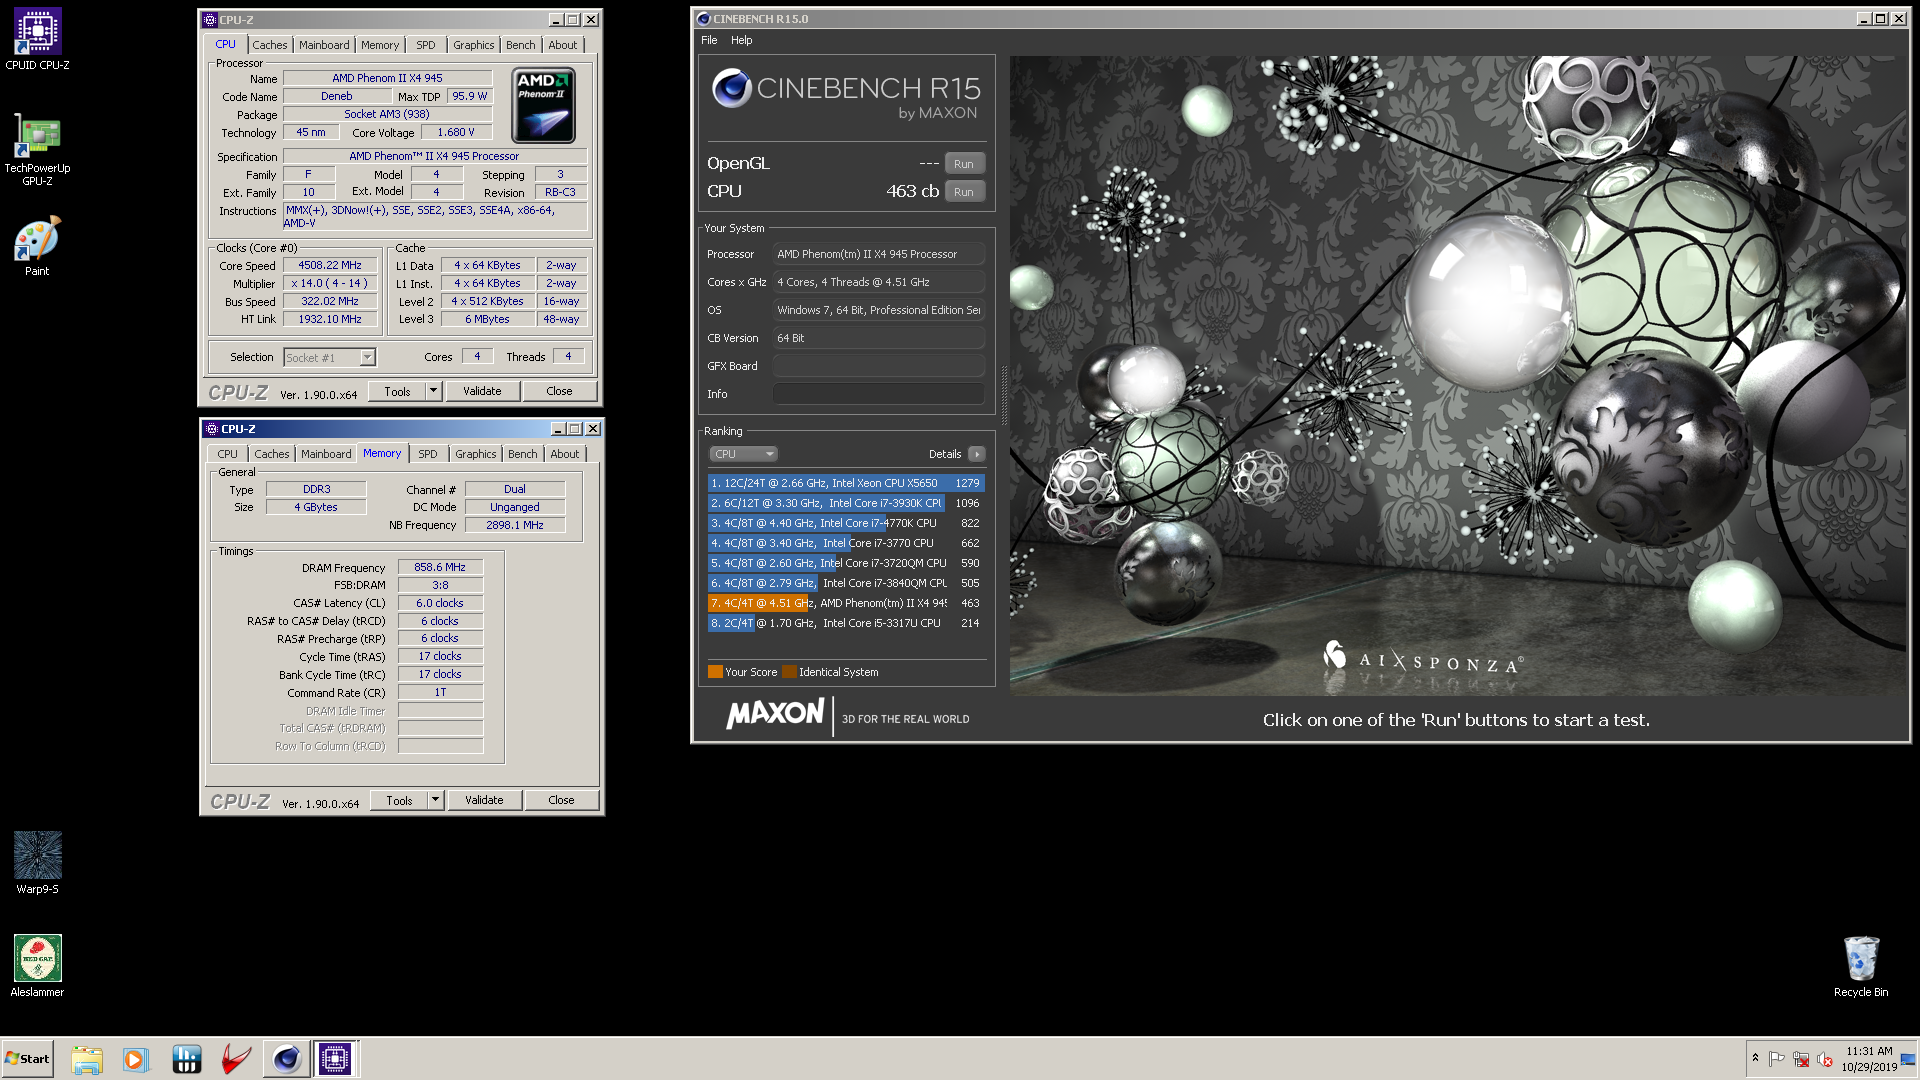Click the MAXON logo at the bottom
The width and height of the screenshot is (1920, 1080).
pyautogui.click(x=775, y=713)
